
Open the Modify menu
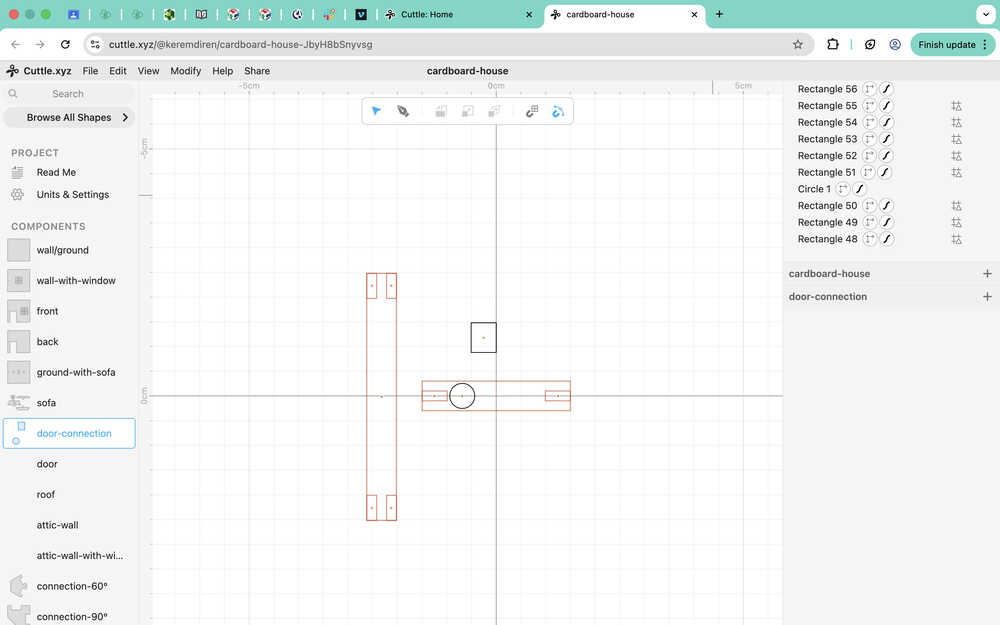[185, 71]
